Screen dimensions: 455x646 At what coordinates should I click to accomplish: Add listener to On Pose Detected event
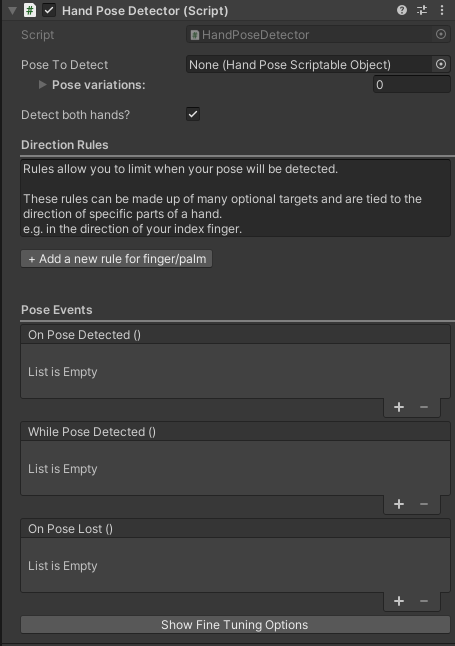(x=399, y=407)
